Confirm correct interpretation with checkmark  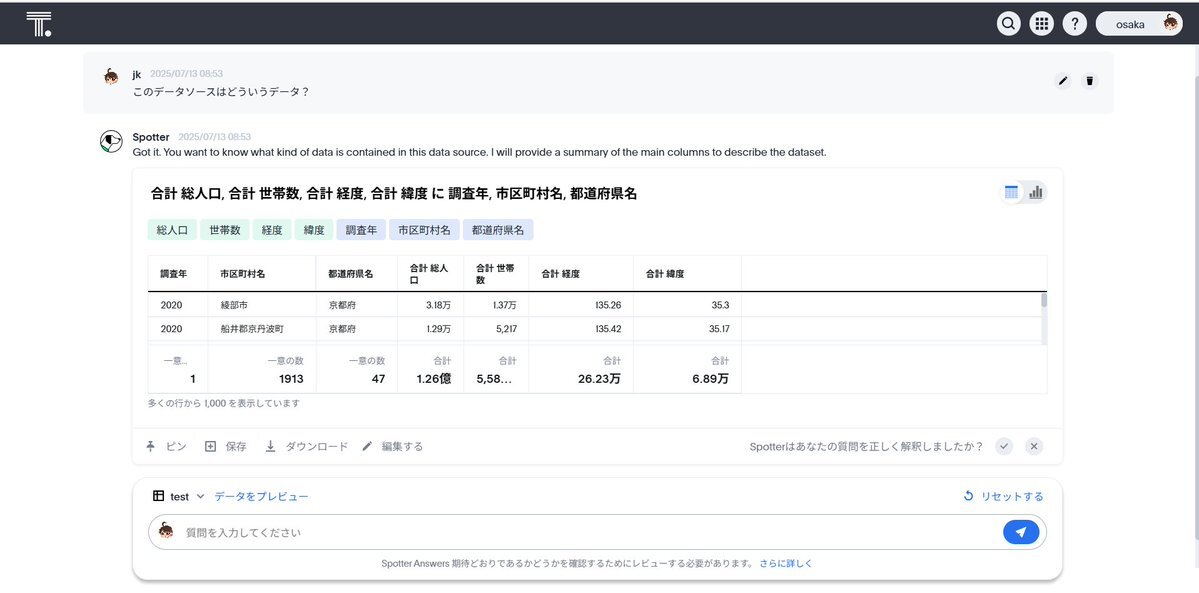[x=1004, y=446]
